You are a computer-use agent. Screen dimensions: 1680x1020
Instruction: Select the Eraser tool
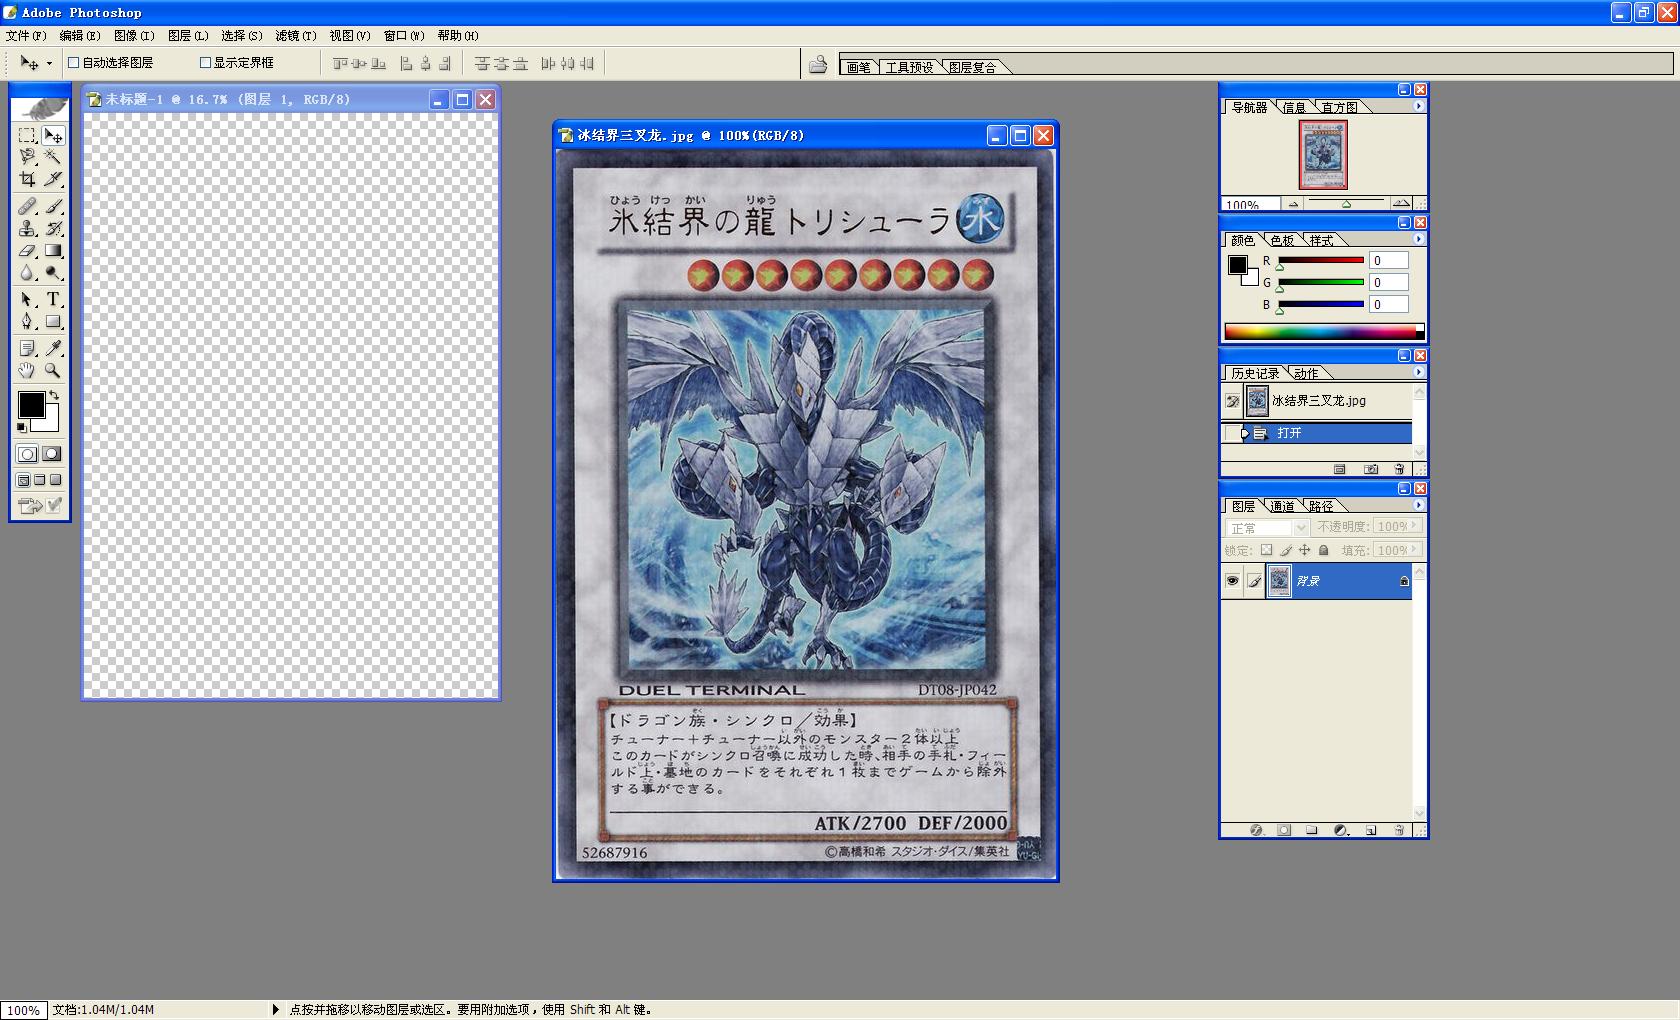(27, 250)
